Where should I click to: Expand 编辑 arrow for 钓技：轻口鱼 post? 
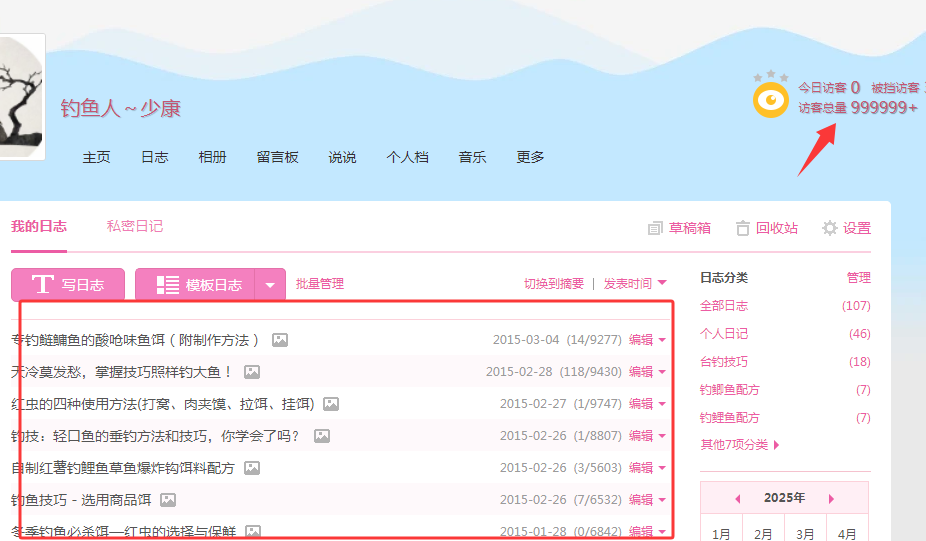click(662, 436)
